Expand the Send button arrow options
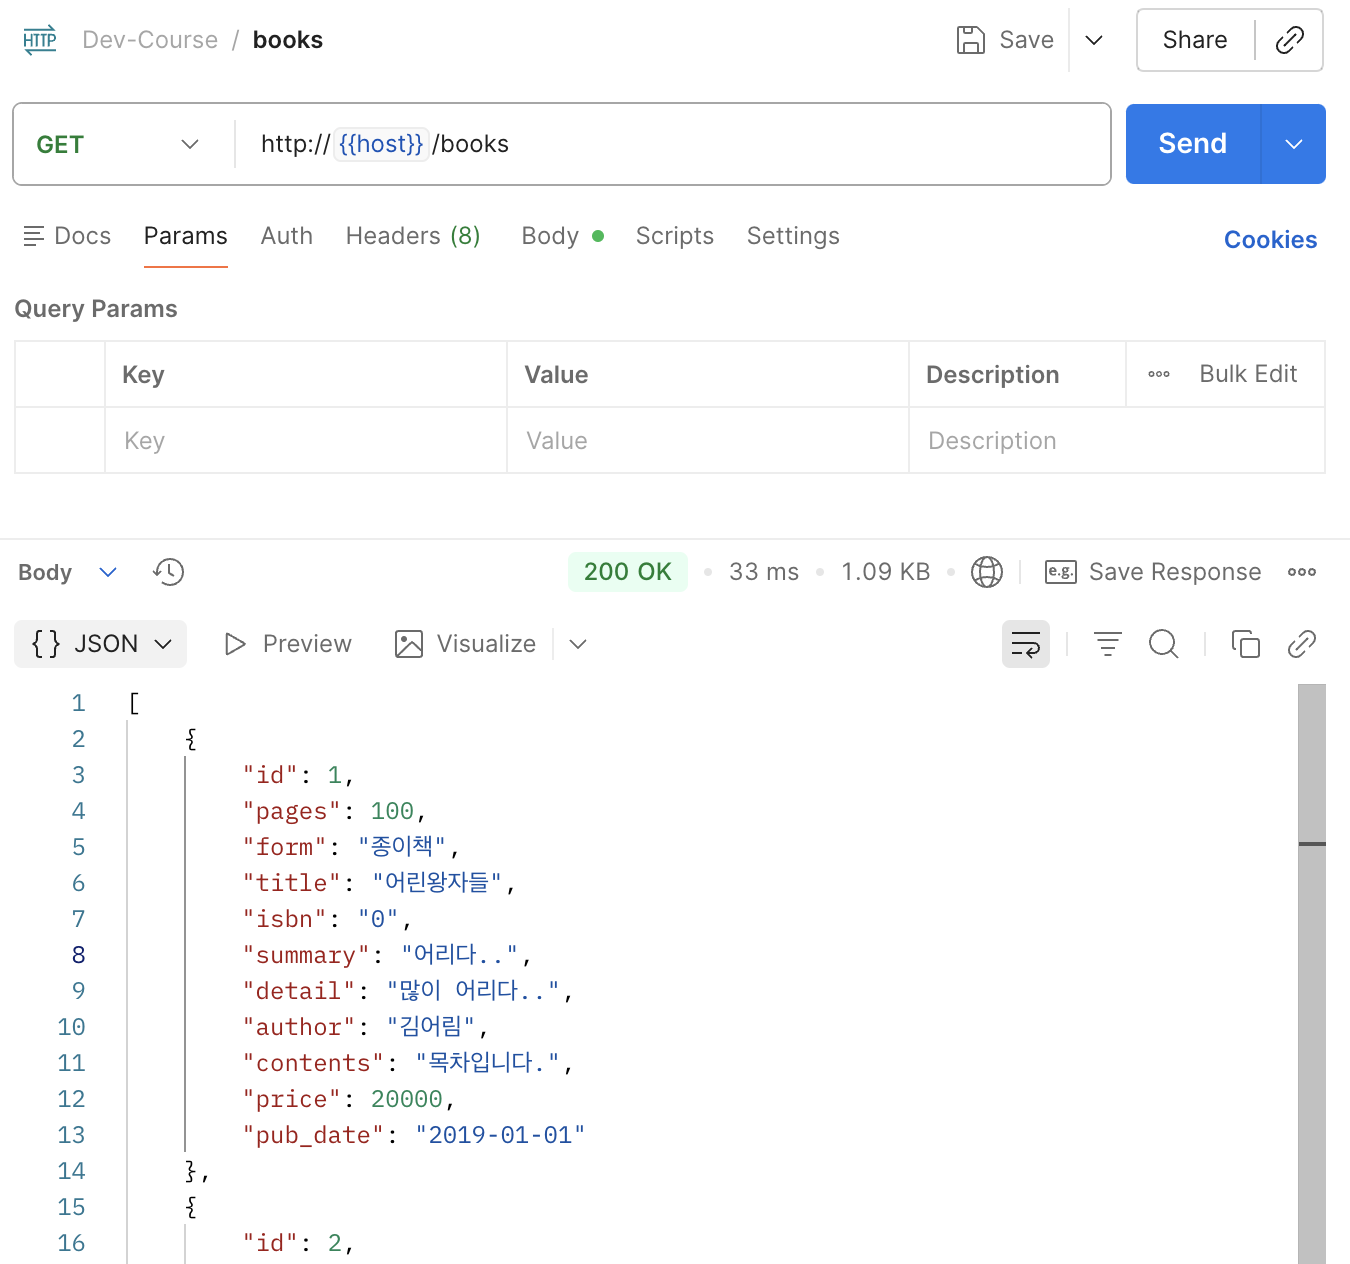Image resolution: width=1350 pixels, height=1264 pixels. pyautogui.click(x=1294, y=144)
